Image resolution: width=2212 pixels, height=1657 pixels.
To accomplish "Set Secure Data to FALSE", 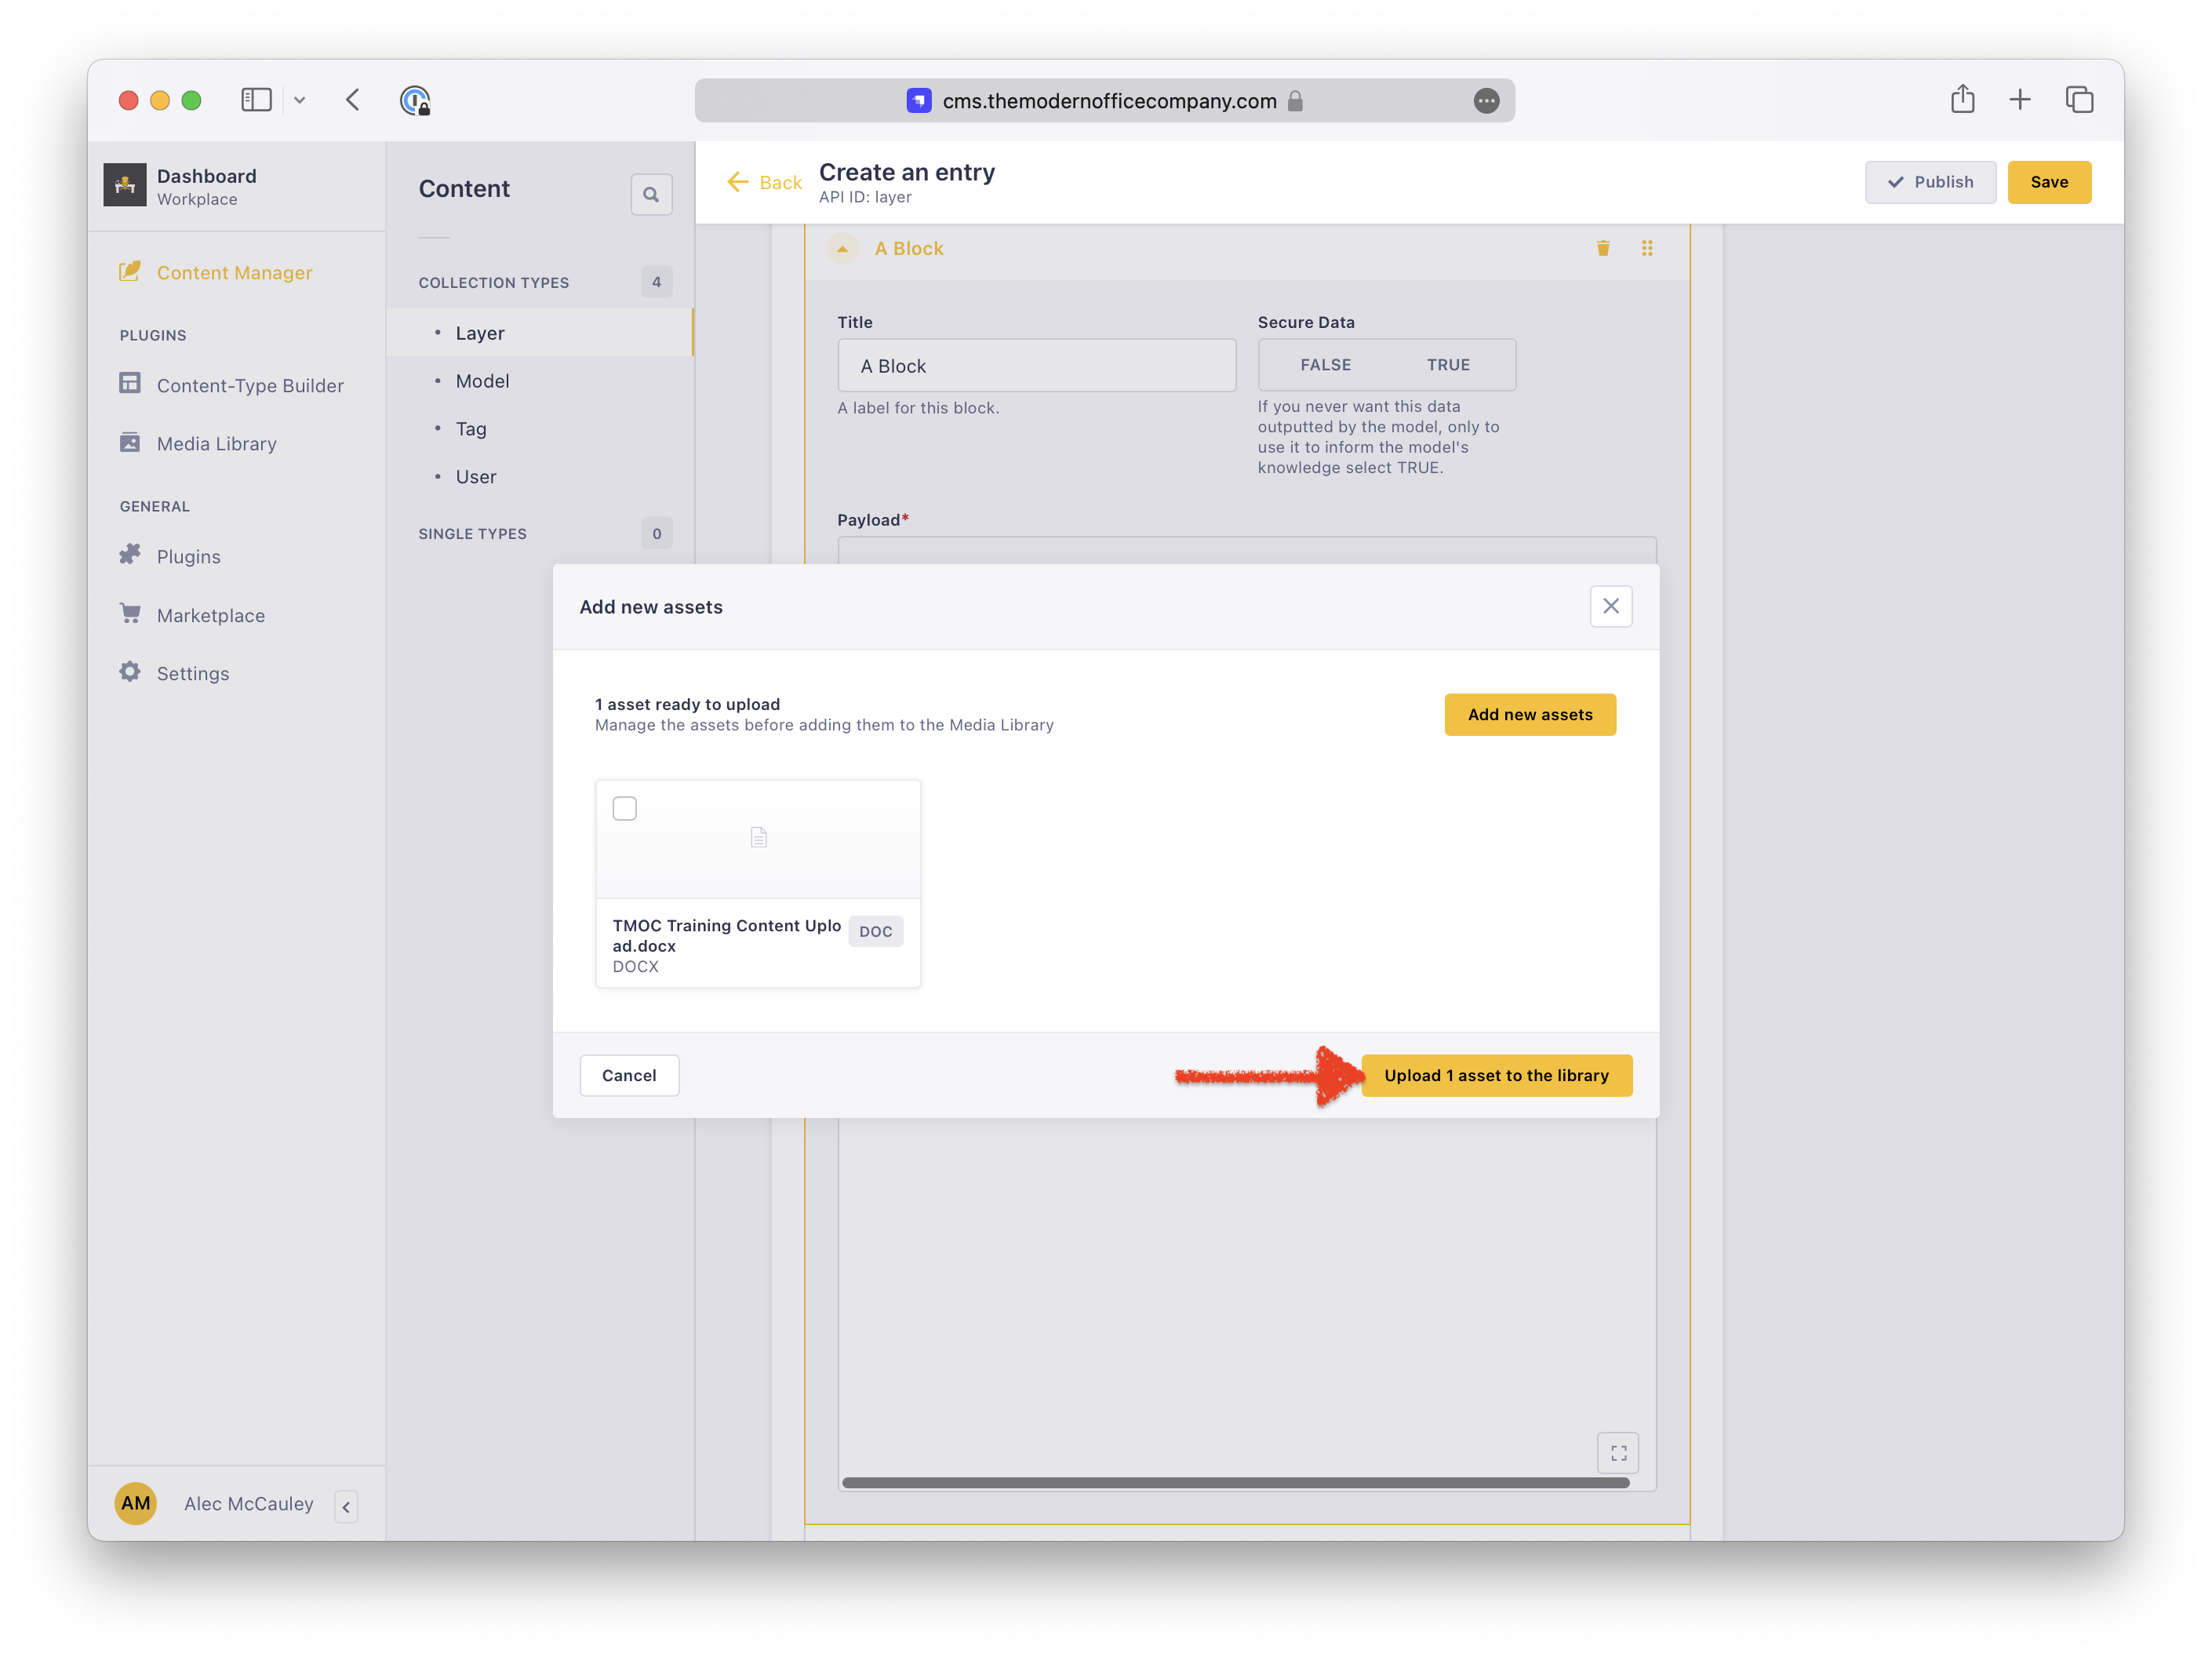I will [x=1325, y=365].
